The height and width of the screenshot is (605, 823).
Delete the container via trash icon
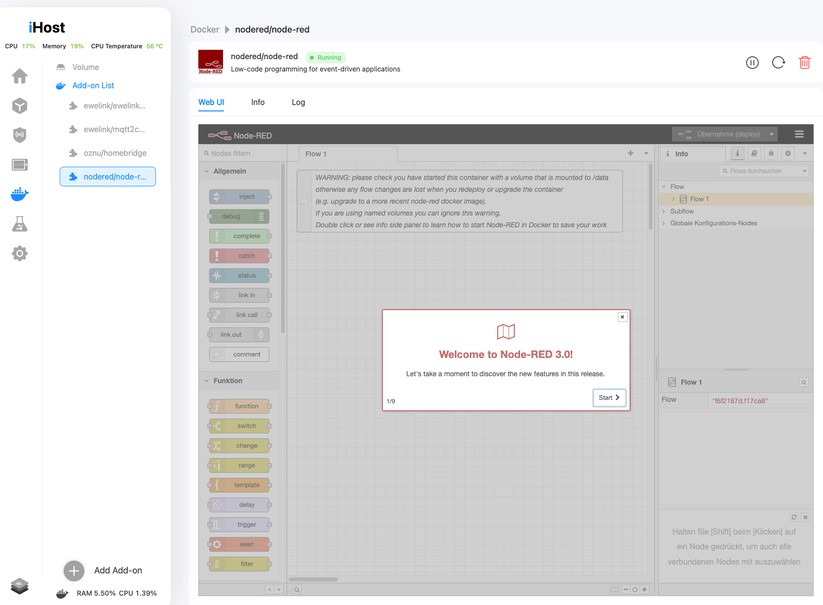tap(804, 62)
